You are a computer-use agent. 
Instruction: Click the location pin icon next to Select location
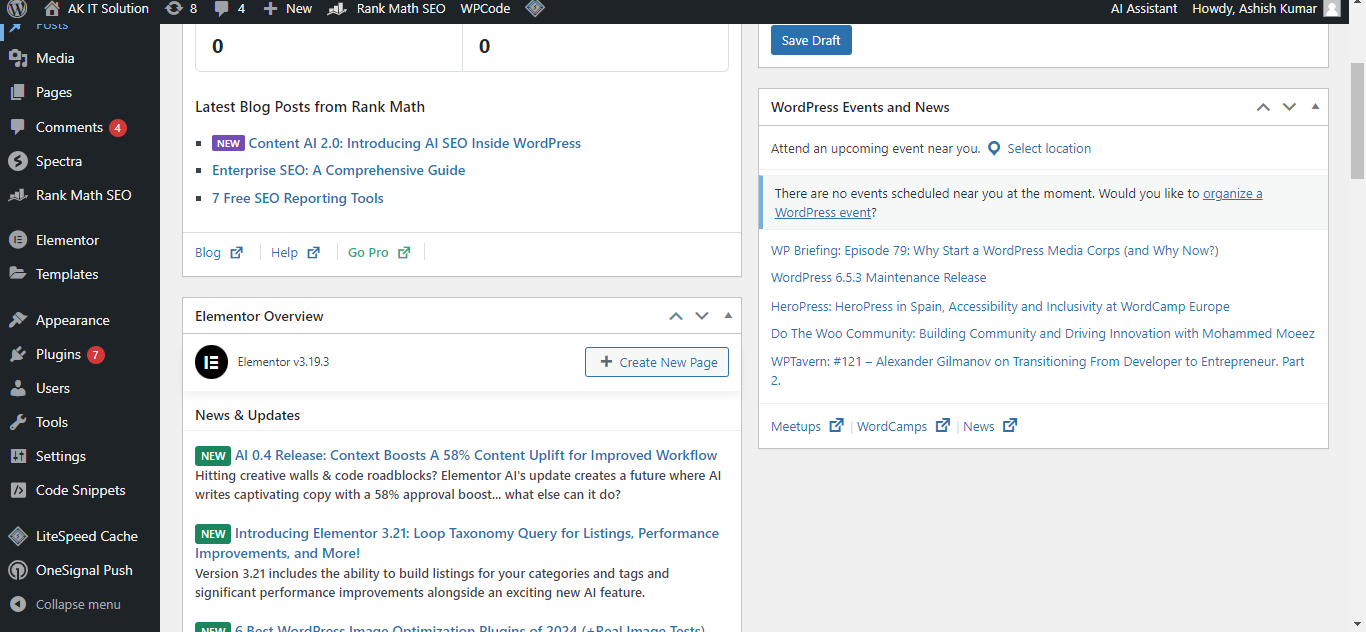coord(994,148)
